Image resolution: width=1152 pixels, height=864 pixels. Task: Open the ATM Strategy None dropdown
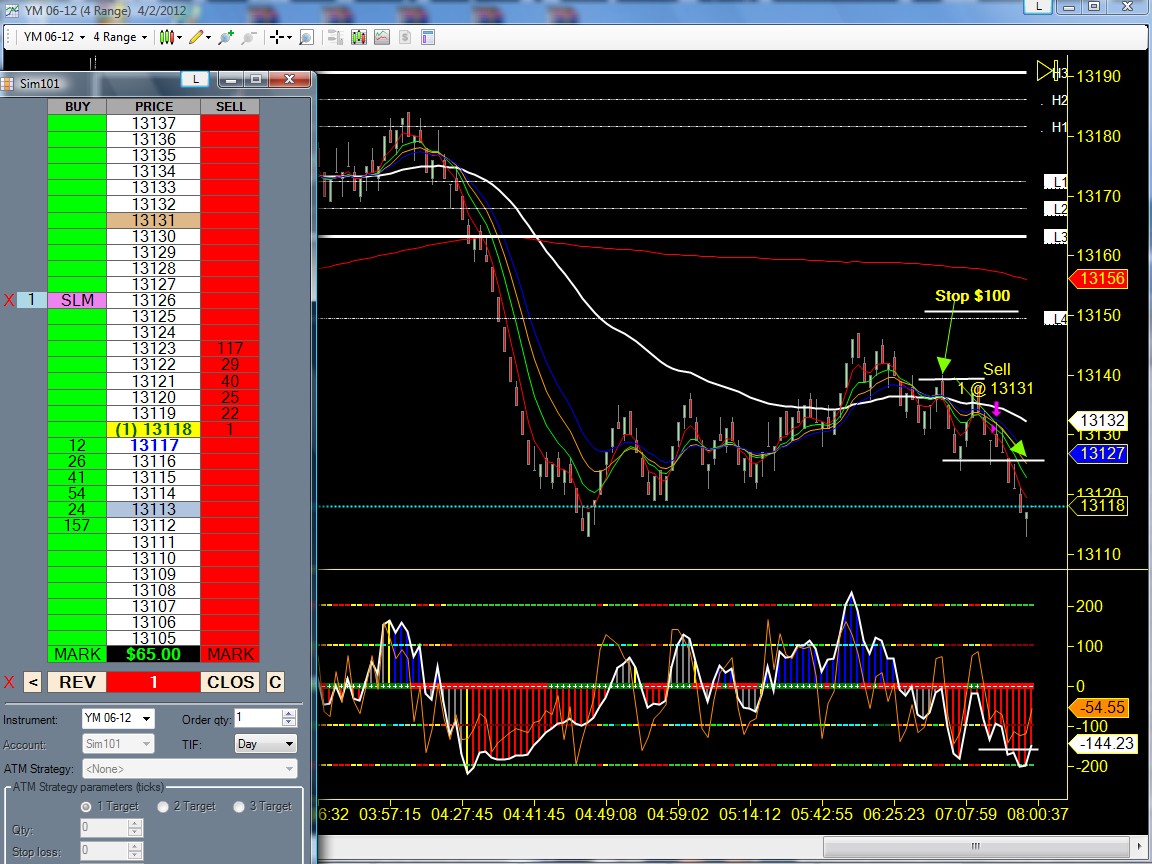coord(190,769)
